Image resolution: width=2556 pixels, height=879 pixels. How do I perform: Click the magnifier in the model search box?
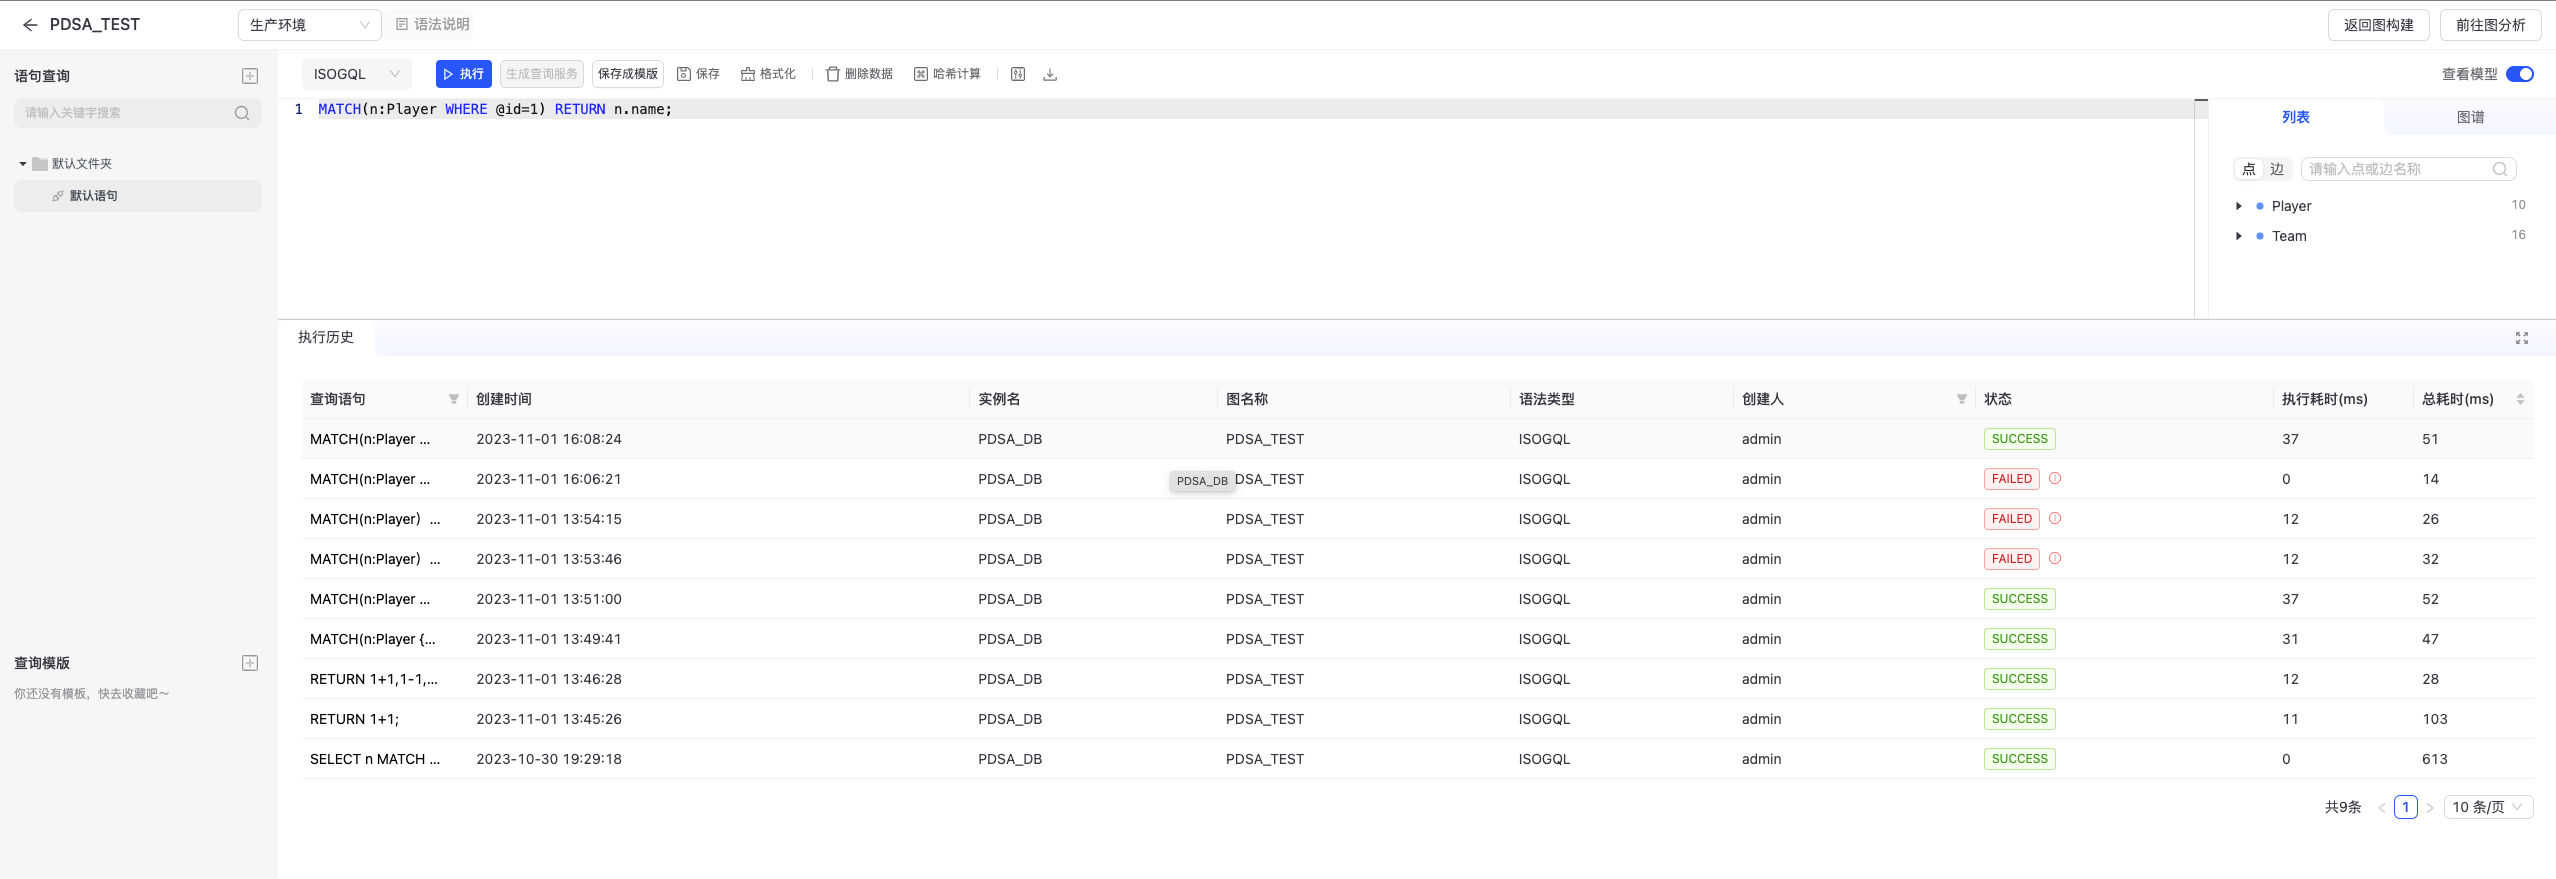click(x=2500, y=169)
